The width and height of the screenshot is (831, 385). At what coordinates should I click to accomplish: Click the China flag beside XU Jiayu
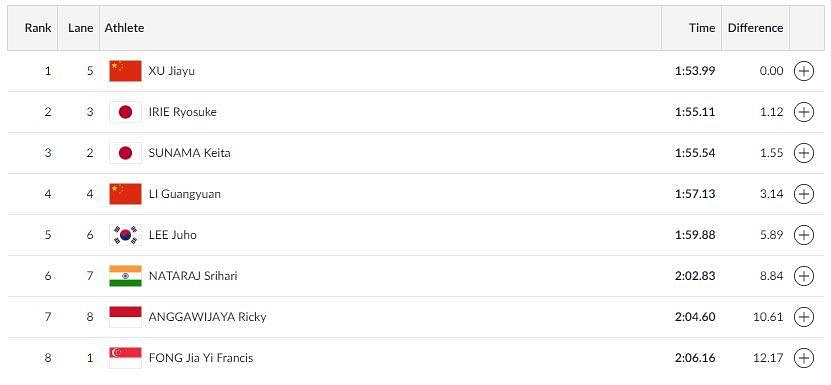point(126,71)
